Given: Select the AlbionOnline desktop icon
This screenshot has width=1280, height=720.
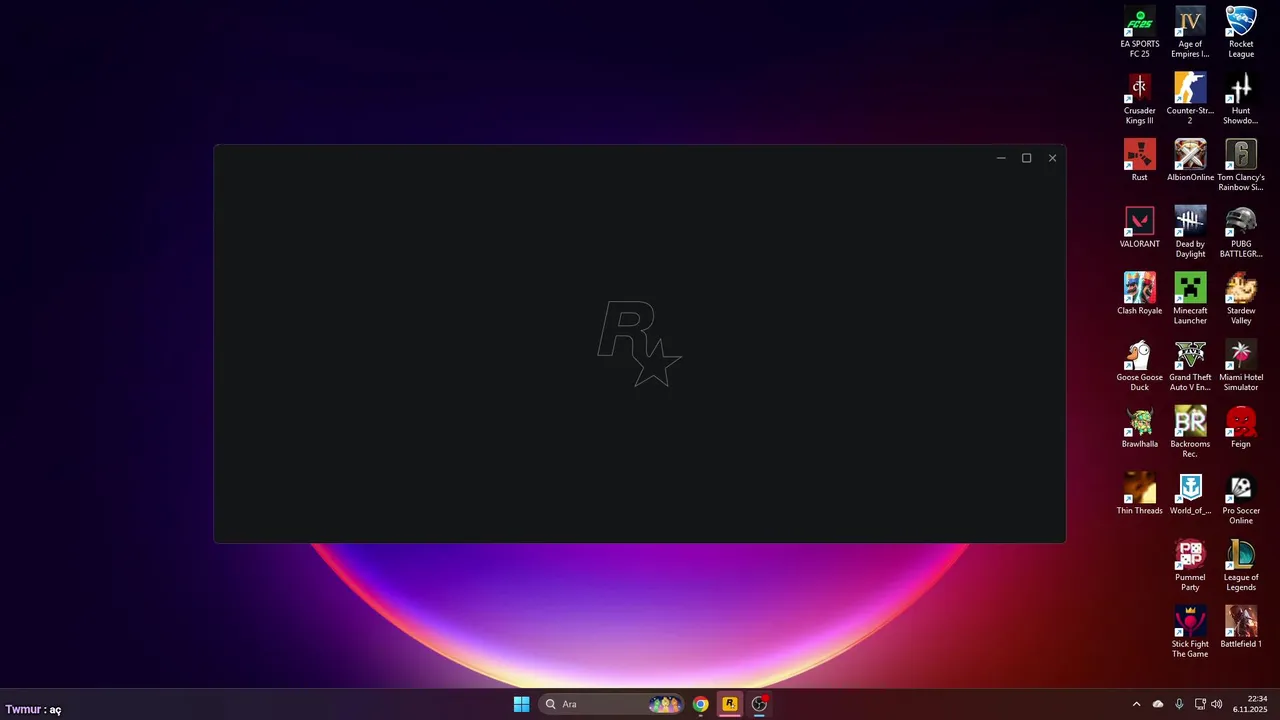Looking at the screenshot, I should coord(1190,161).
